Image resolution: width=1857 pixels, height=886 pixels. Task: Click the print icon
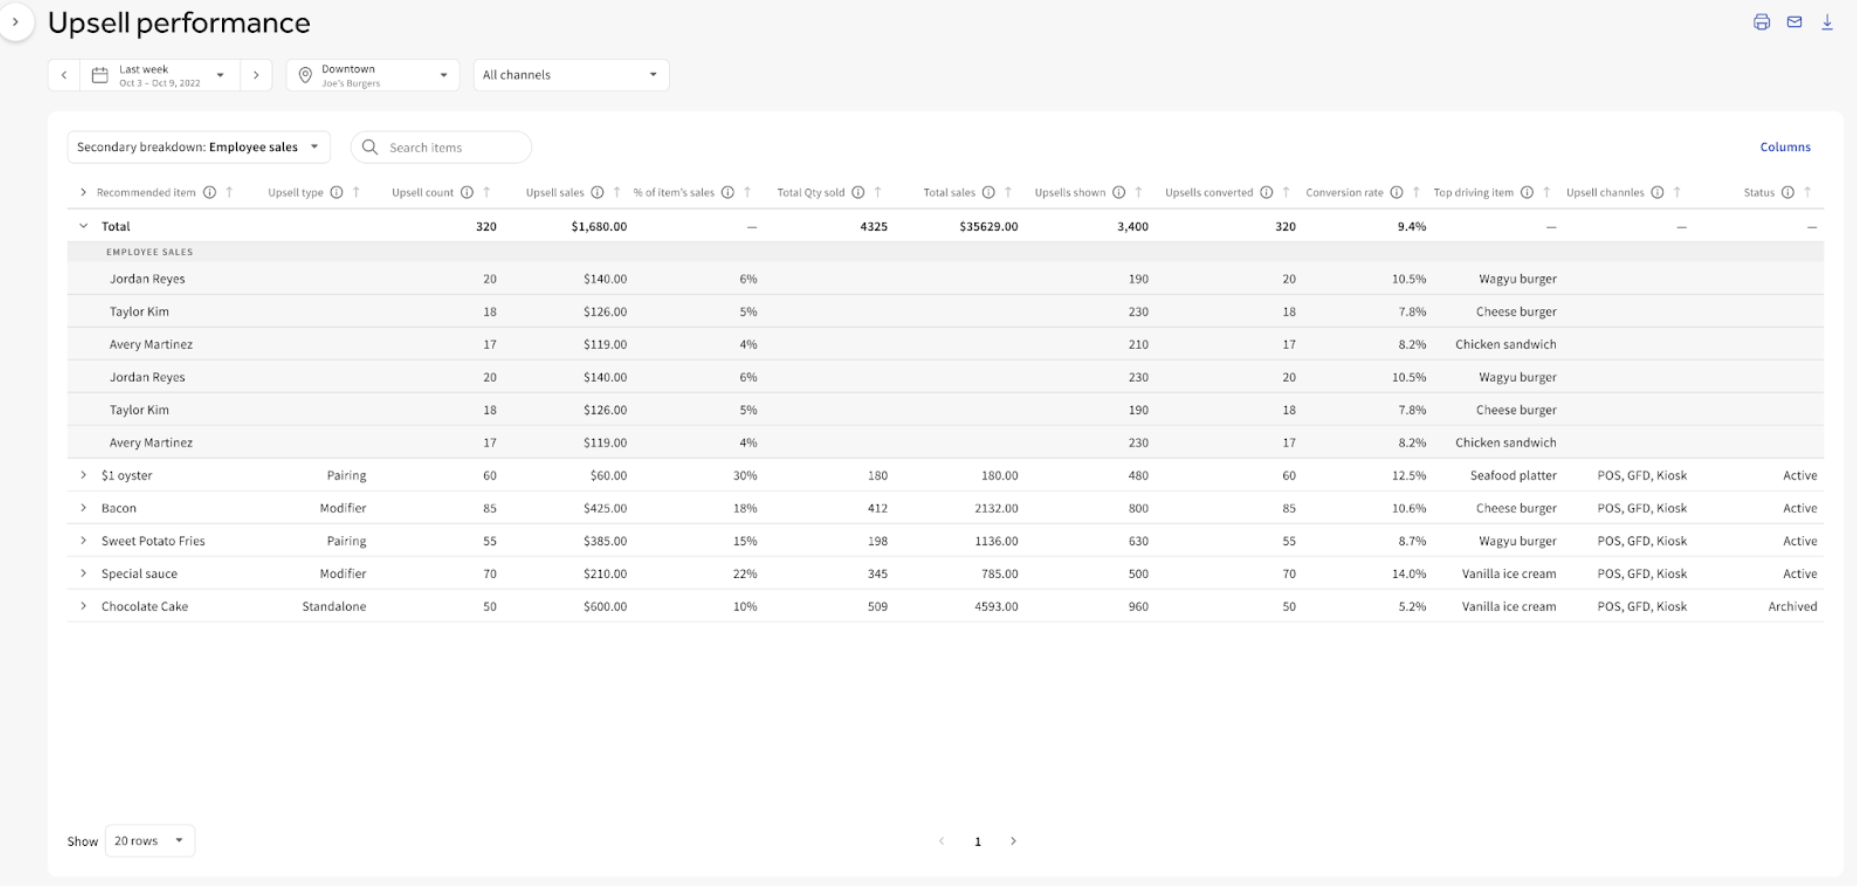[x=1761, y=22]
